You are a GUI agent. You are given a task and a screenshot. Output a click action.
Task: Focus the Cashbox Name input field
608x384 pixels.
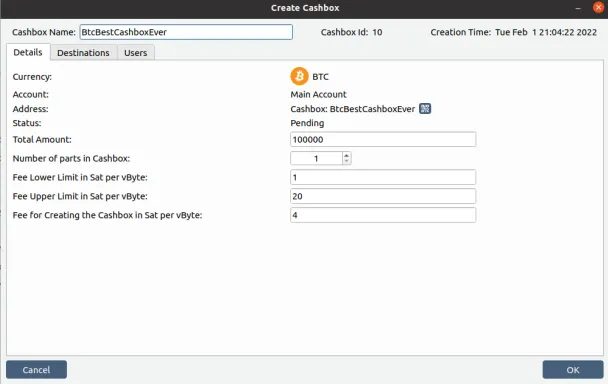click(186, 32)
